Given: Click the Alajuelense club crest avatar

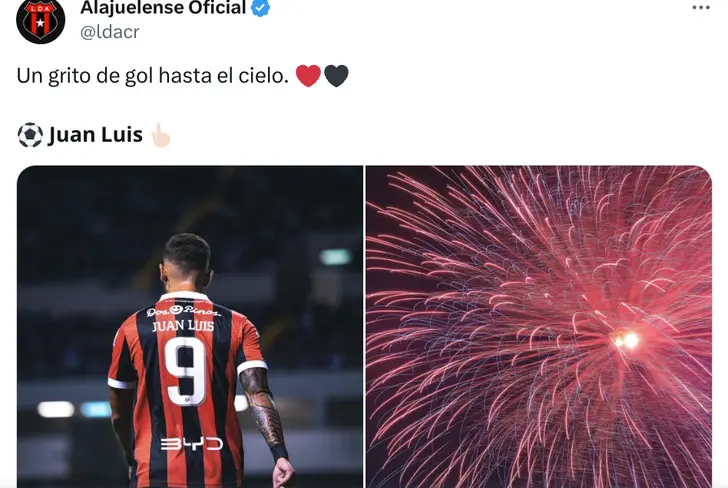Looking at the screenshot, I should tap(40, 20).
